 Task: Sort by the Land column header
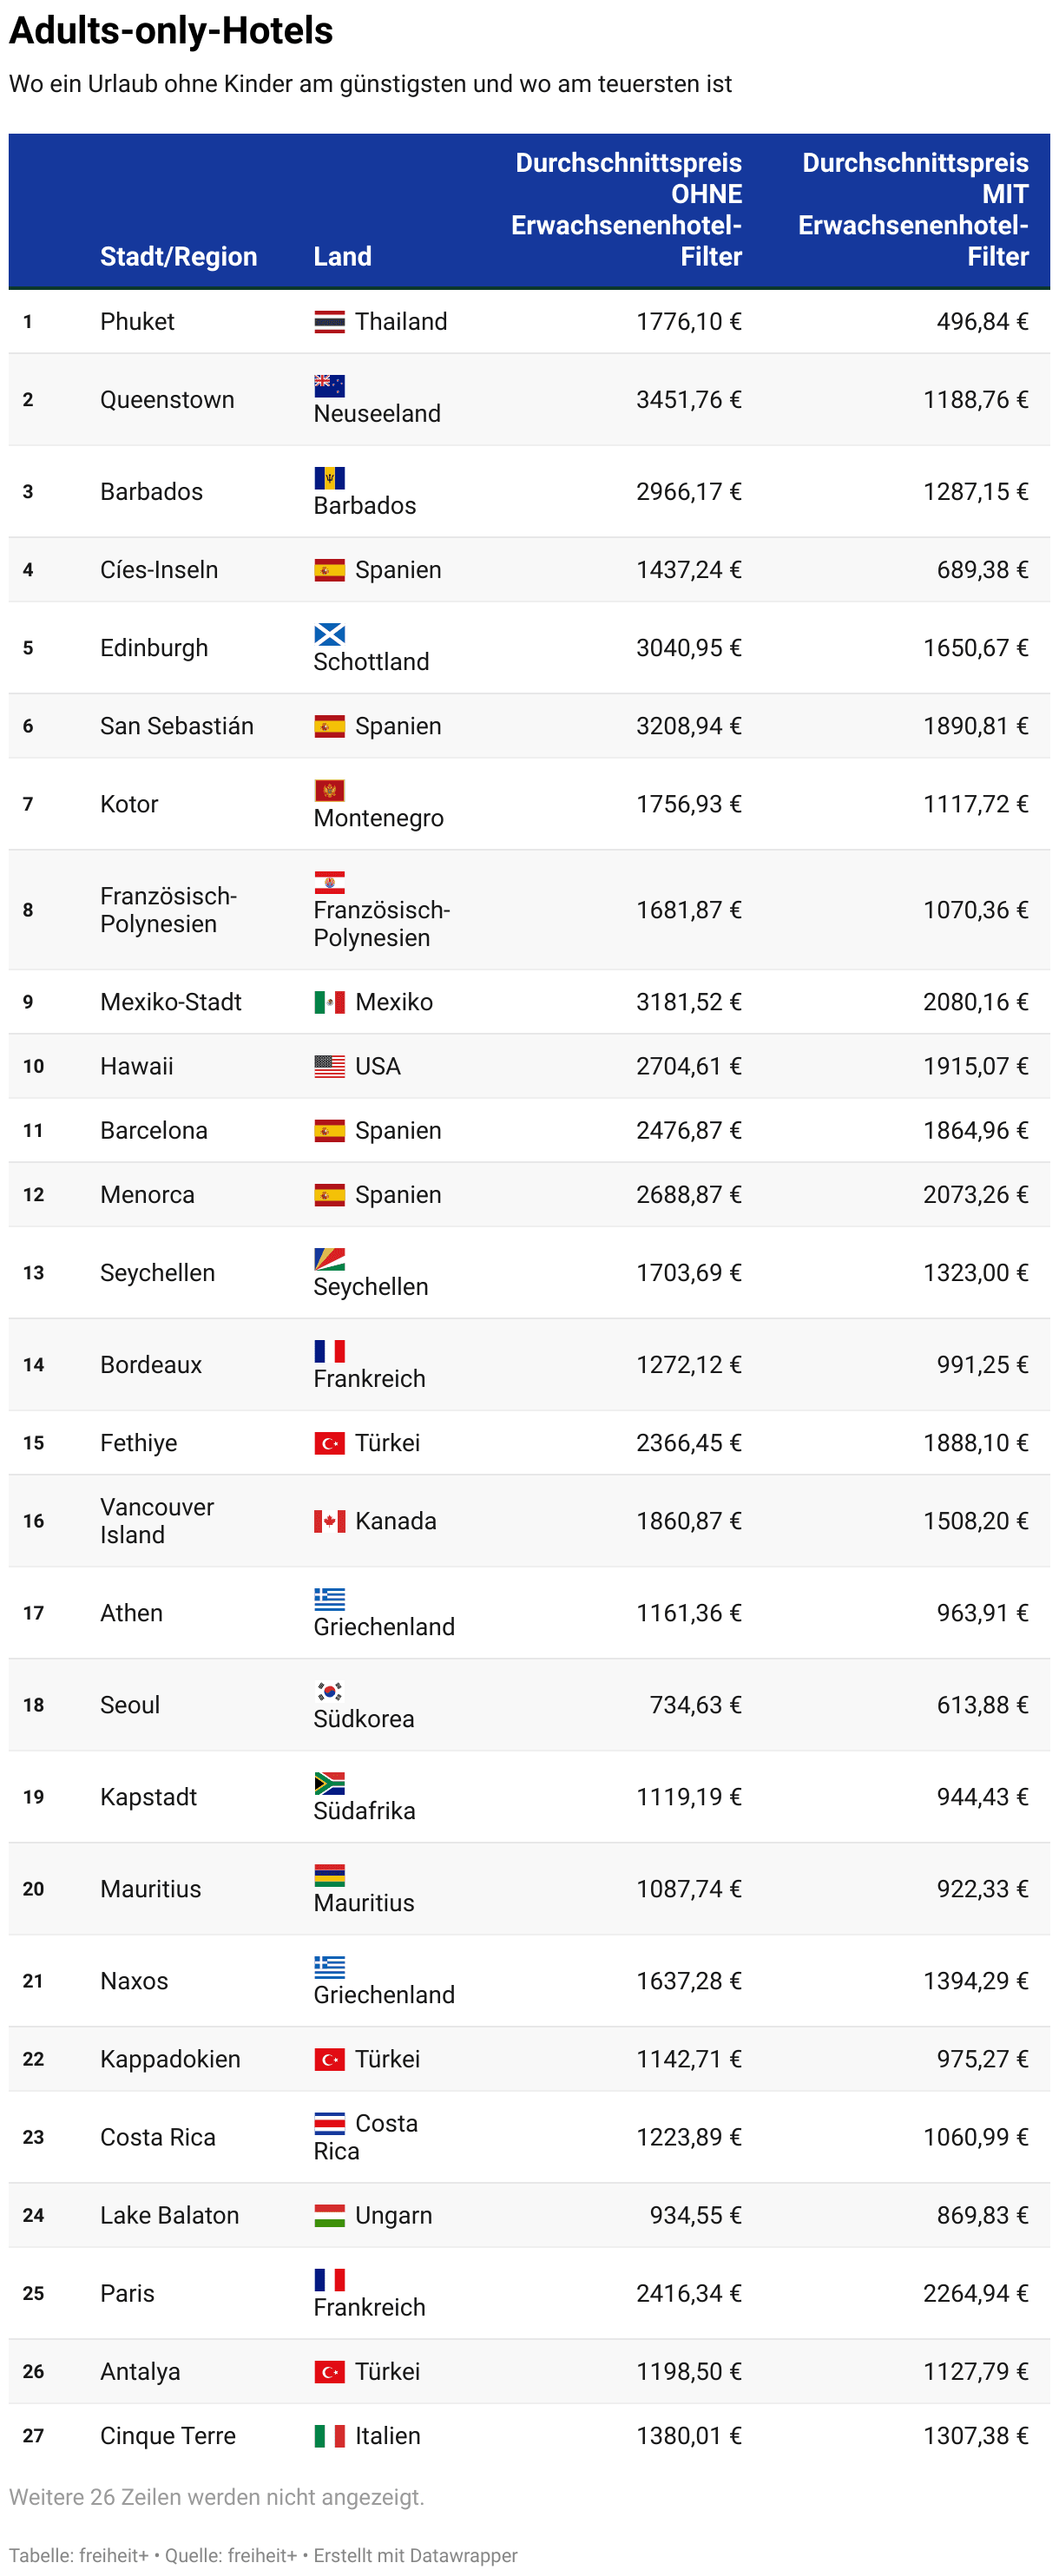pos(343,257)
